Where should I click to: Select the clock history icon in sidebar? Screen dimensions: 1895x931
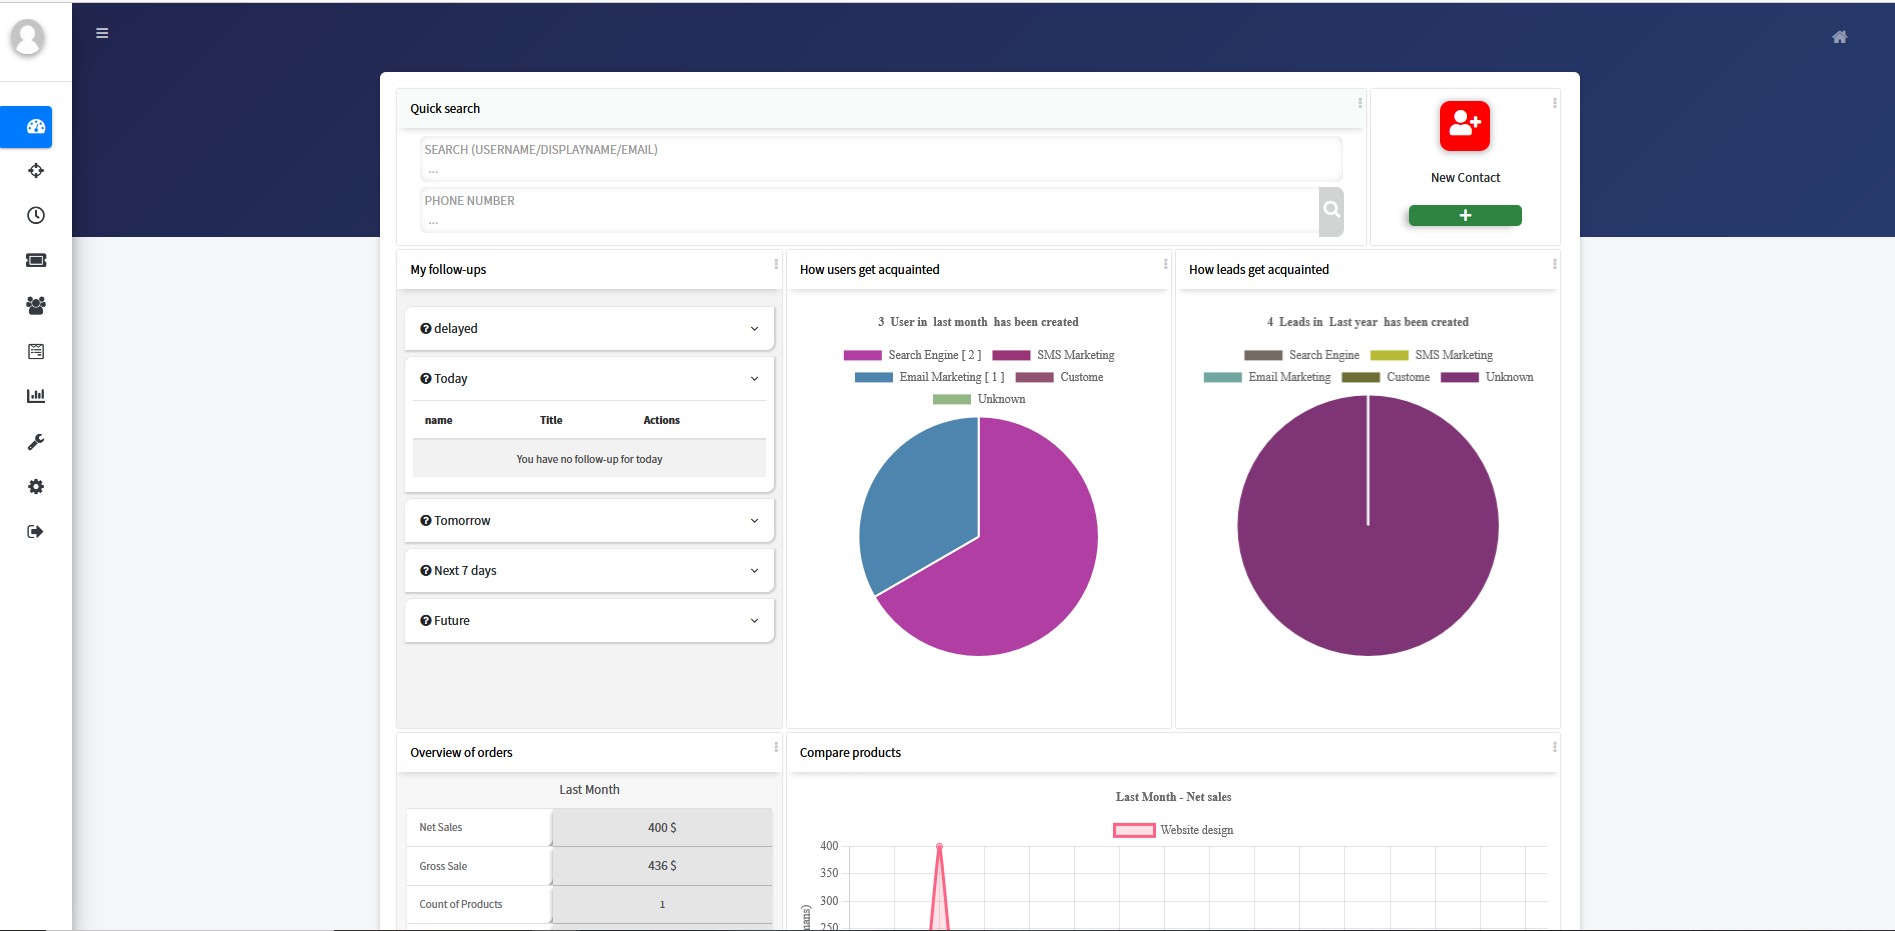[x=36, y=214]
